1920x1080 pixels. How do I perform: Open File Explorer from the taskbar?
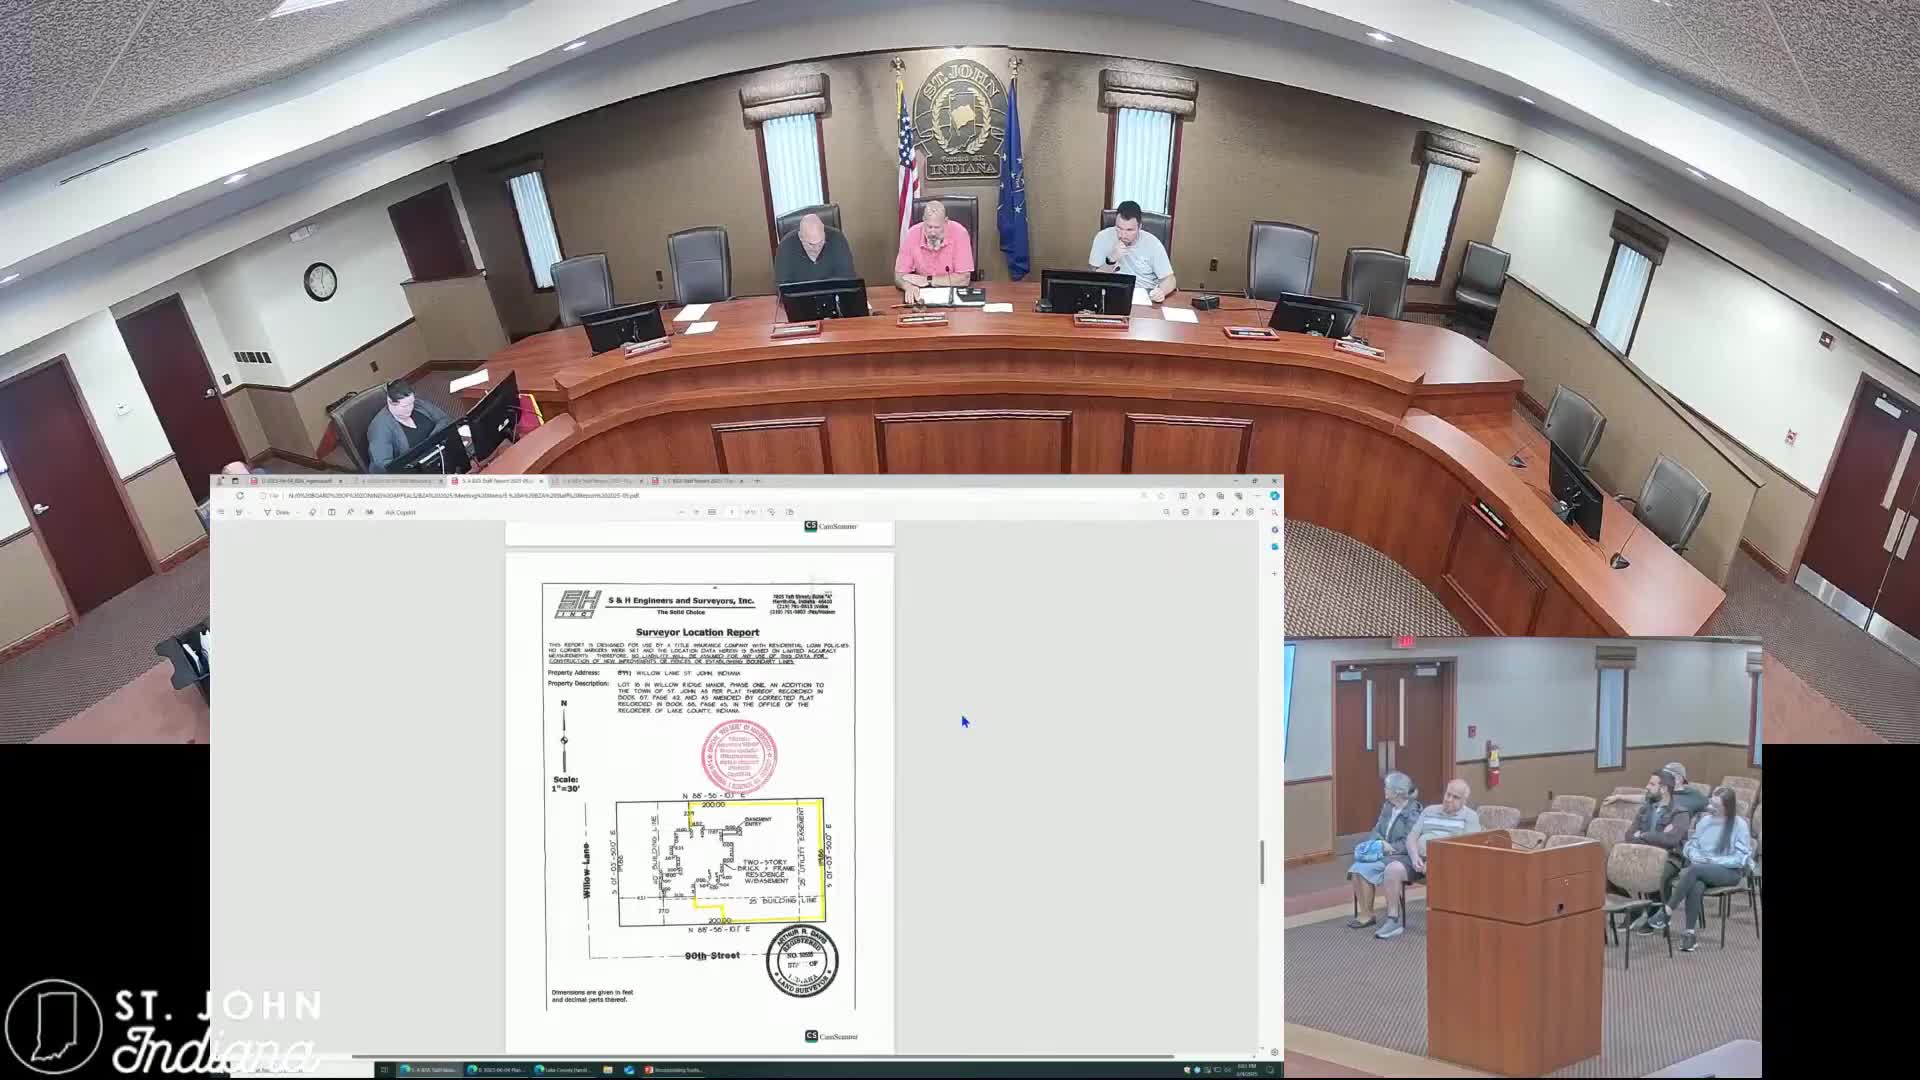(608, 1071)
